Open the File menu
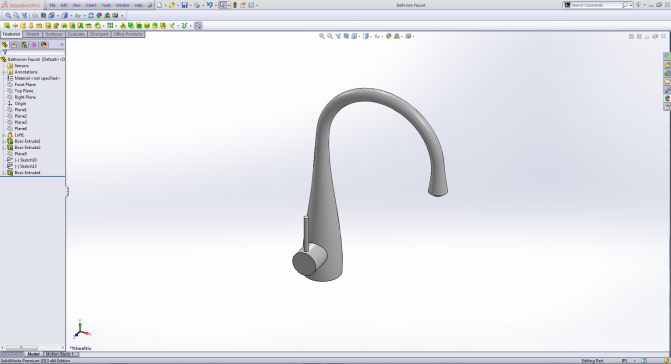 click(x=52, y=5)
